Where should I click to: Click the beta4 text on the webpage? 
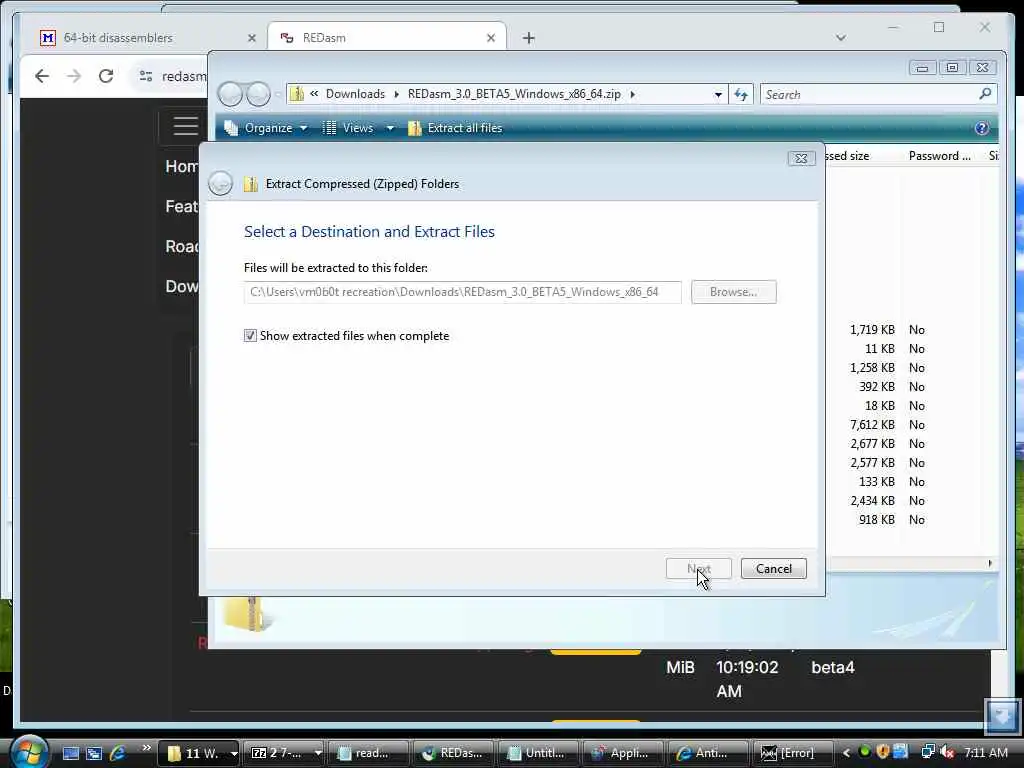pyautogui.click(x=833, y=667)
